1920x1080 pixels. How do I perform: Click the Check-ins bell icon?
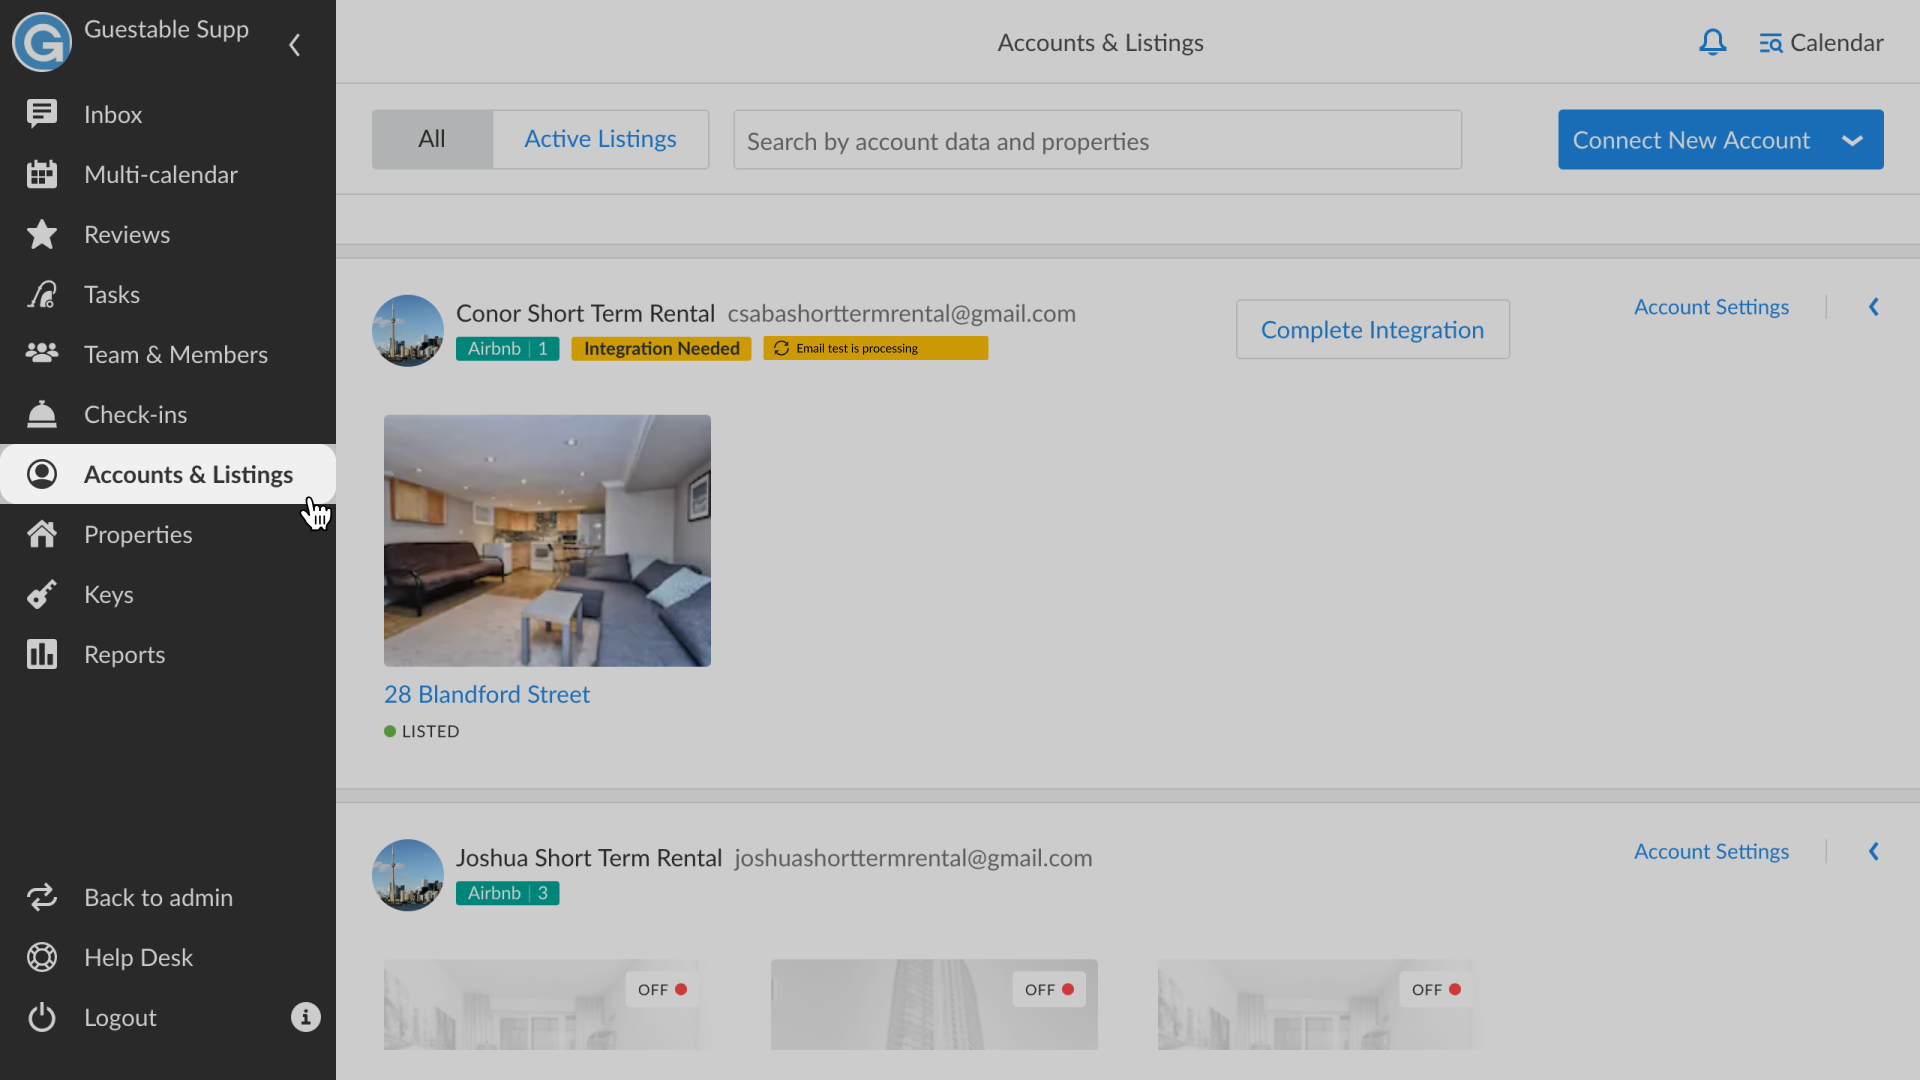[42, 414]
